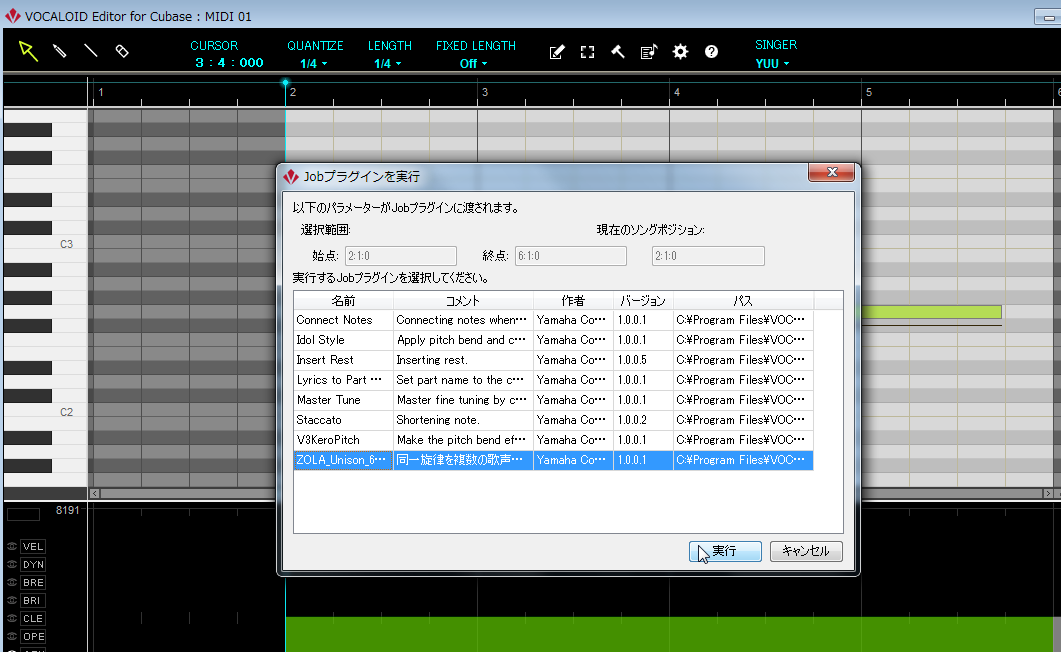Select the eraser tool
This screenshot has width=1061, height=652.
[122, 51]
